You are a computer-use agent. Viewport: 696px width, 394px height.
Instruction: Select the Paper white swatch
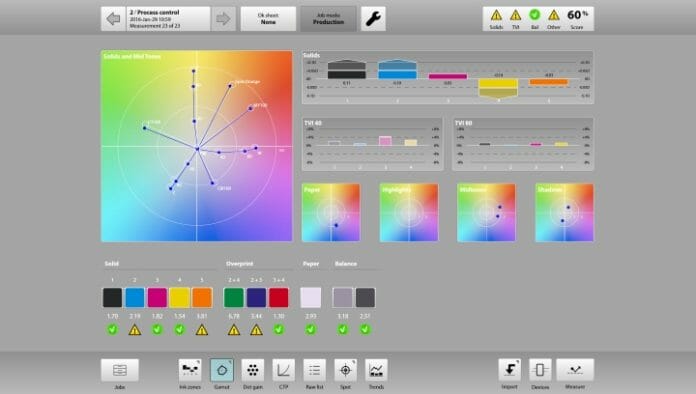pos(311,297)
